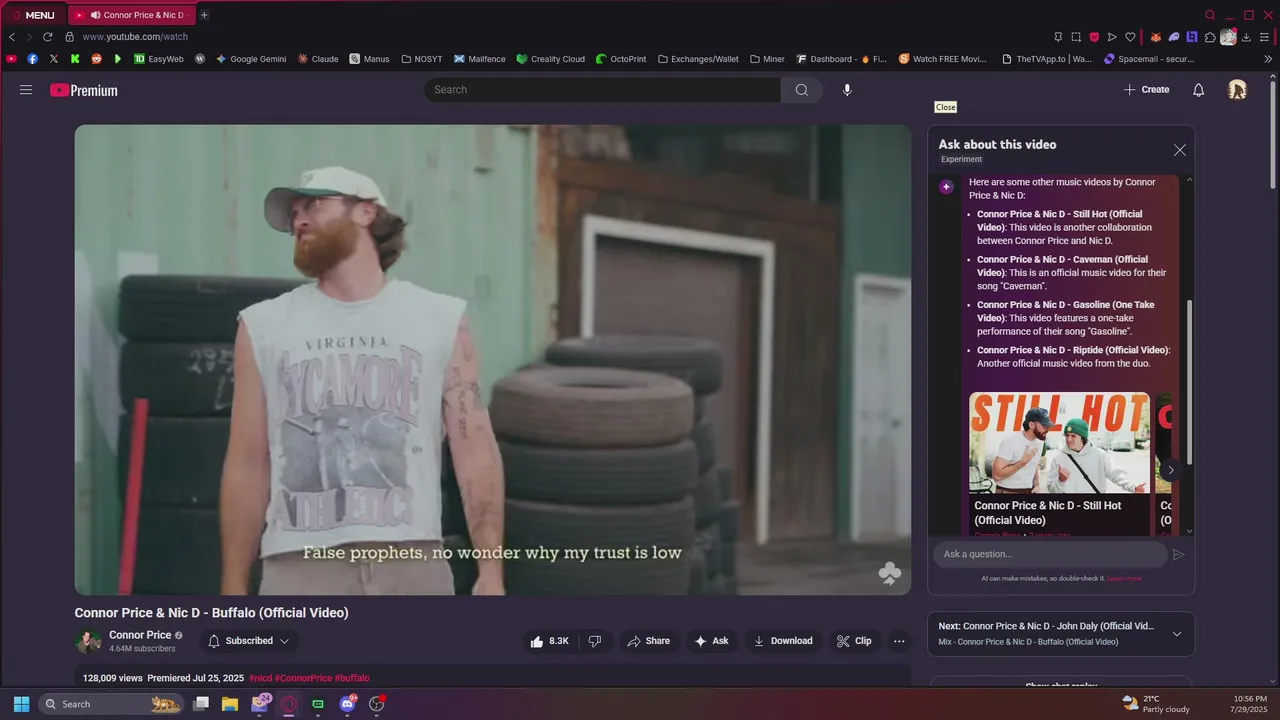Open Opera easy setup sliders icon
The width and height of the screenshot is (1280, 720).
click(x=1266, y=37)
